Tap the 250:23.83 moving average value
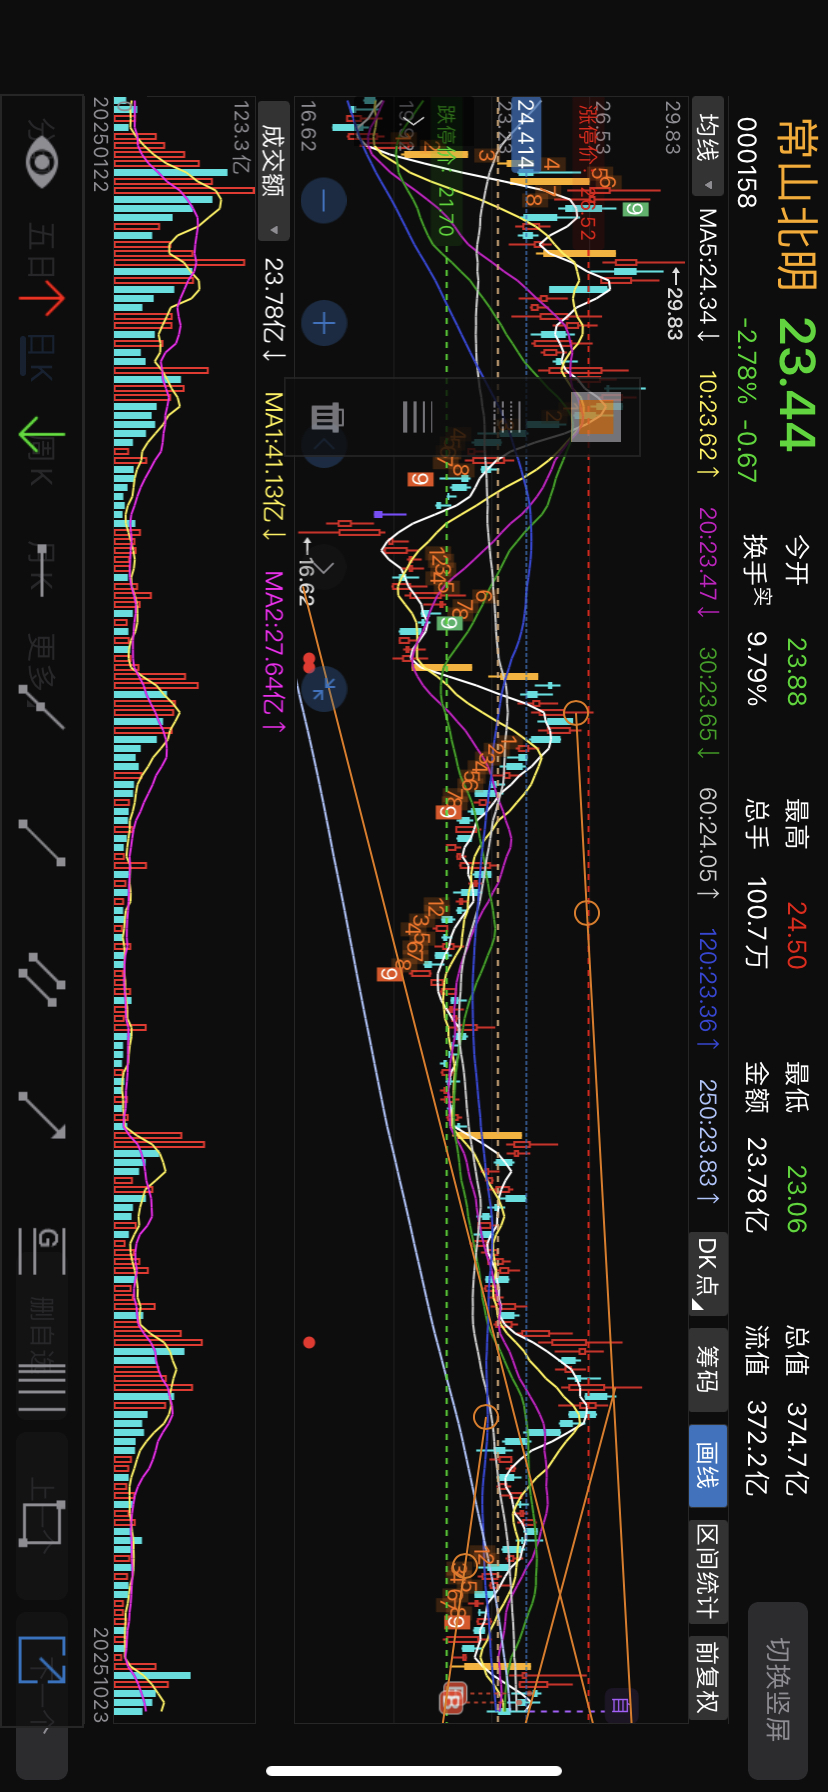 708,1142
